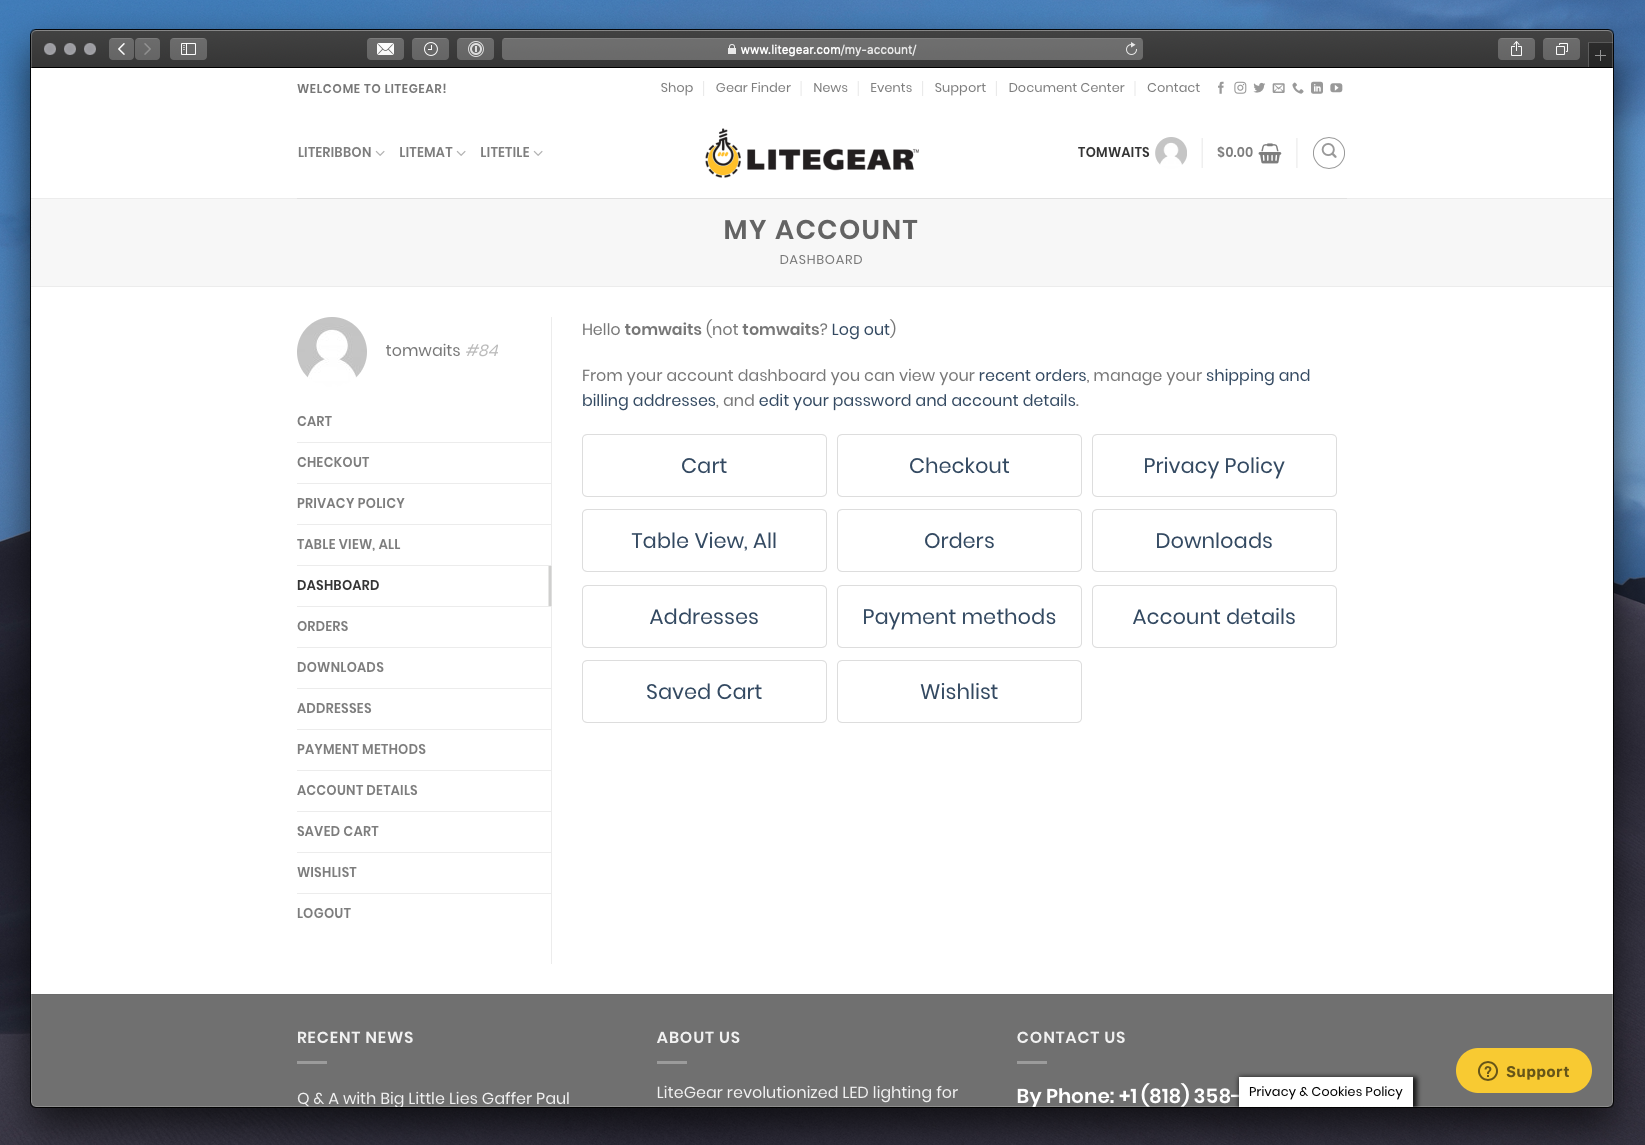Screen dimensions: 1645x1145
Task: Open LiteGear LinkedIn icon link
Action: point(1317,88)
